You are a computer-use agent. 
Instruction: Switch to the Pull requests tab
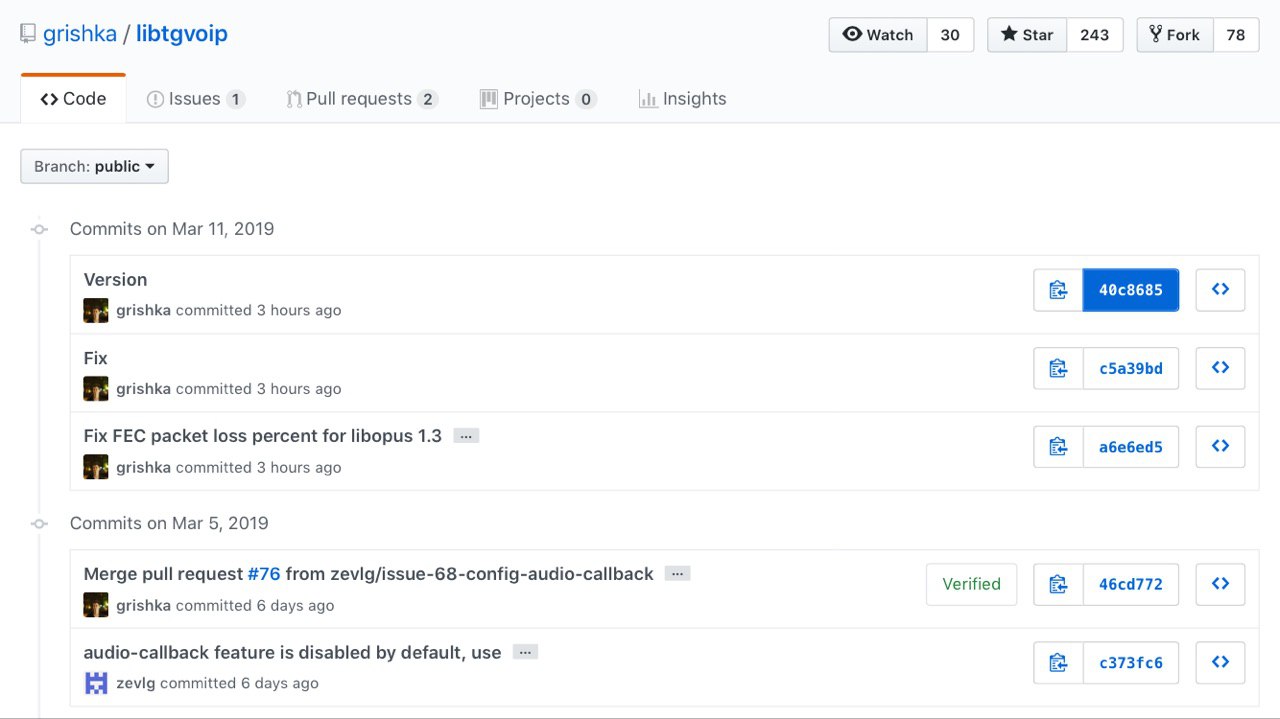361,99
